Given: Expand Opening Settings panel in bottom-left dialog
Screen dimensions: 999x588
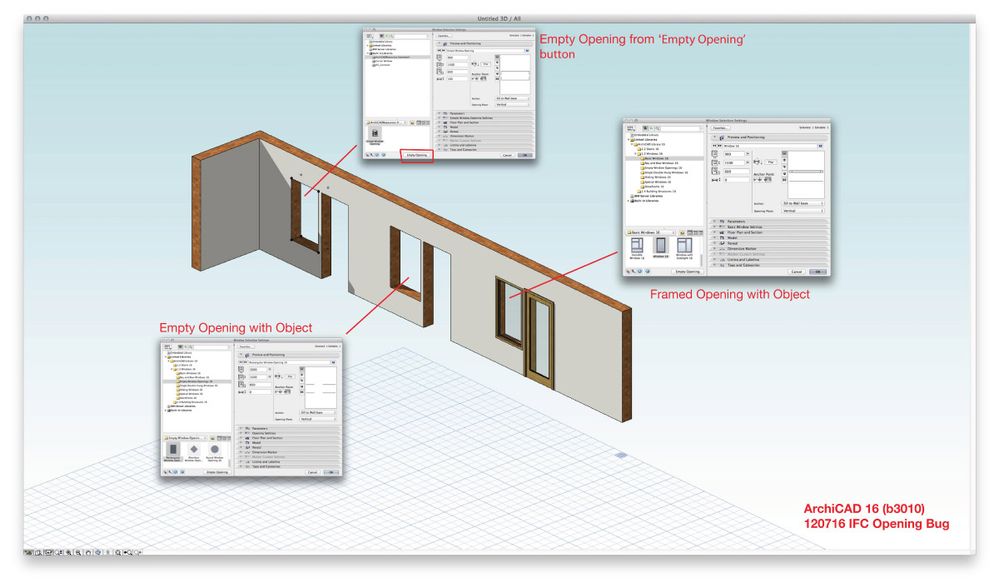Looking at the screenshot, I should click(241, 433).
